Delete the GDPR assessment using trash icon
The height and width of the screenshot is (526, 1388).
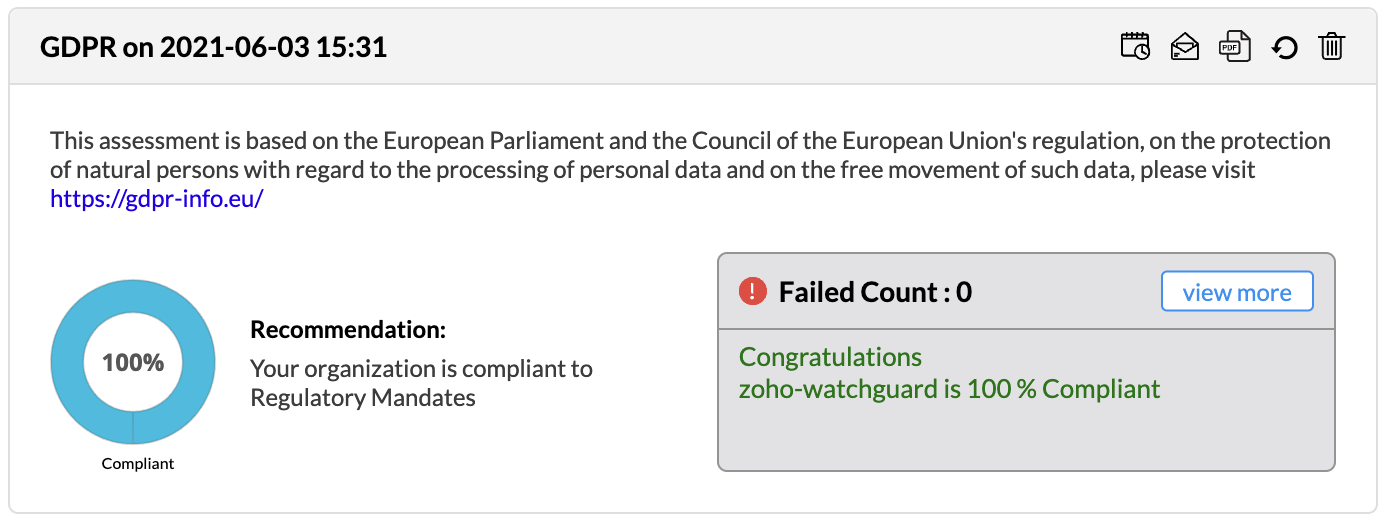click(1331, 47)
